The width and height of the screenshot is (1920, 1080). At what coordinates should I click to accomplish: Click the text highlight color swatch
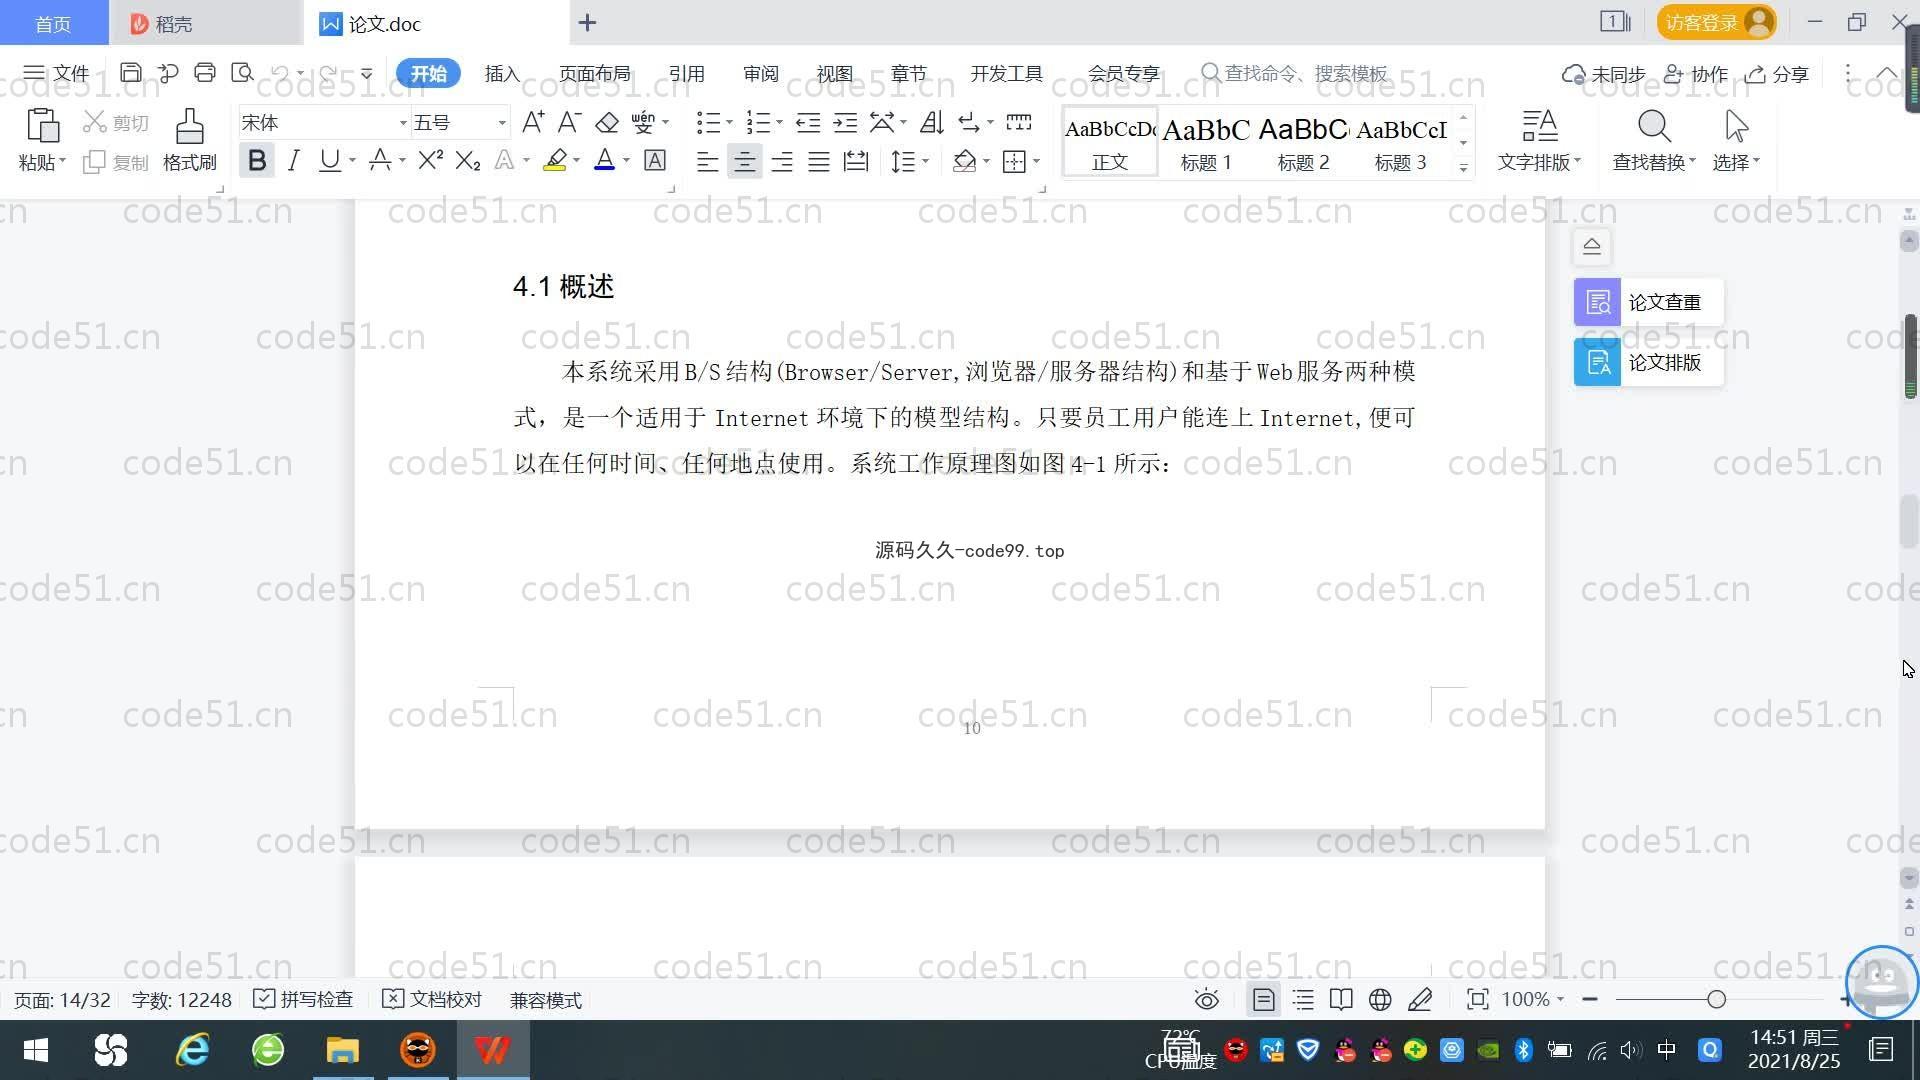(555, 160)
